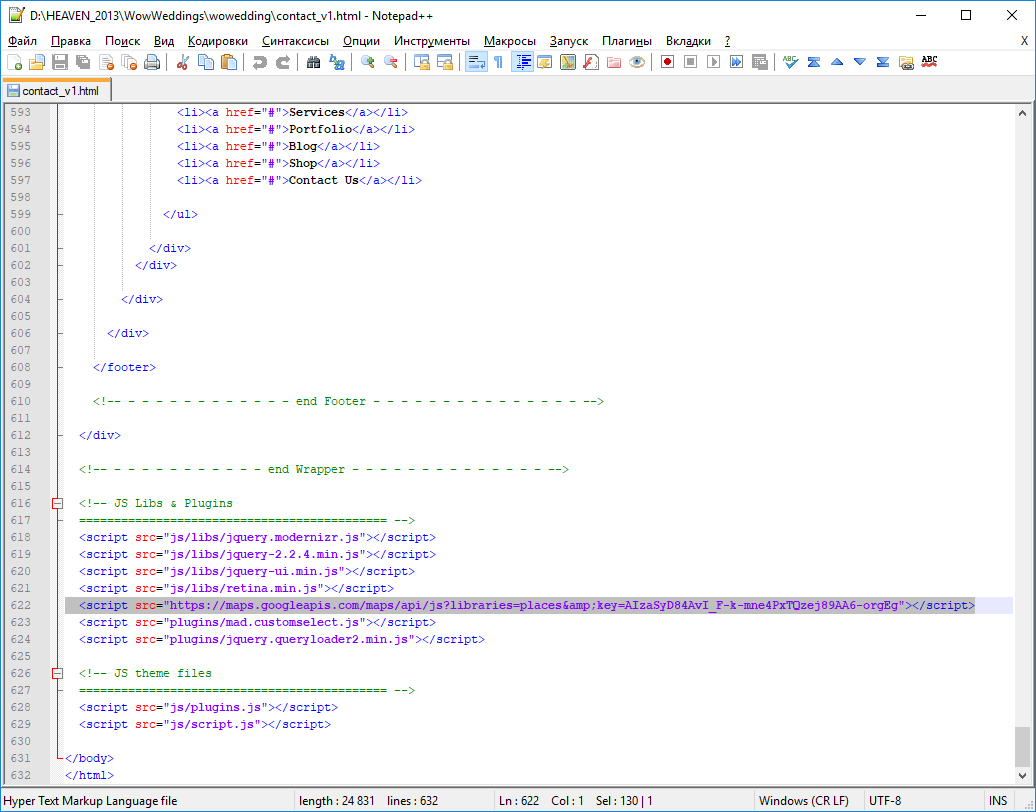Open the Плагины menu

626,41
